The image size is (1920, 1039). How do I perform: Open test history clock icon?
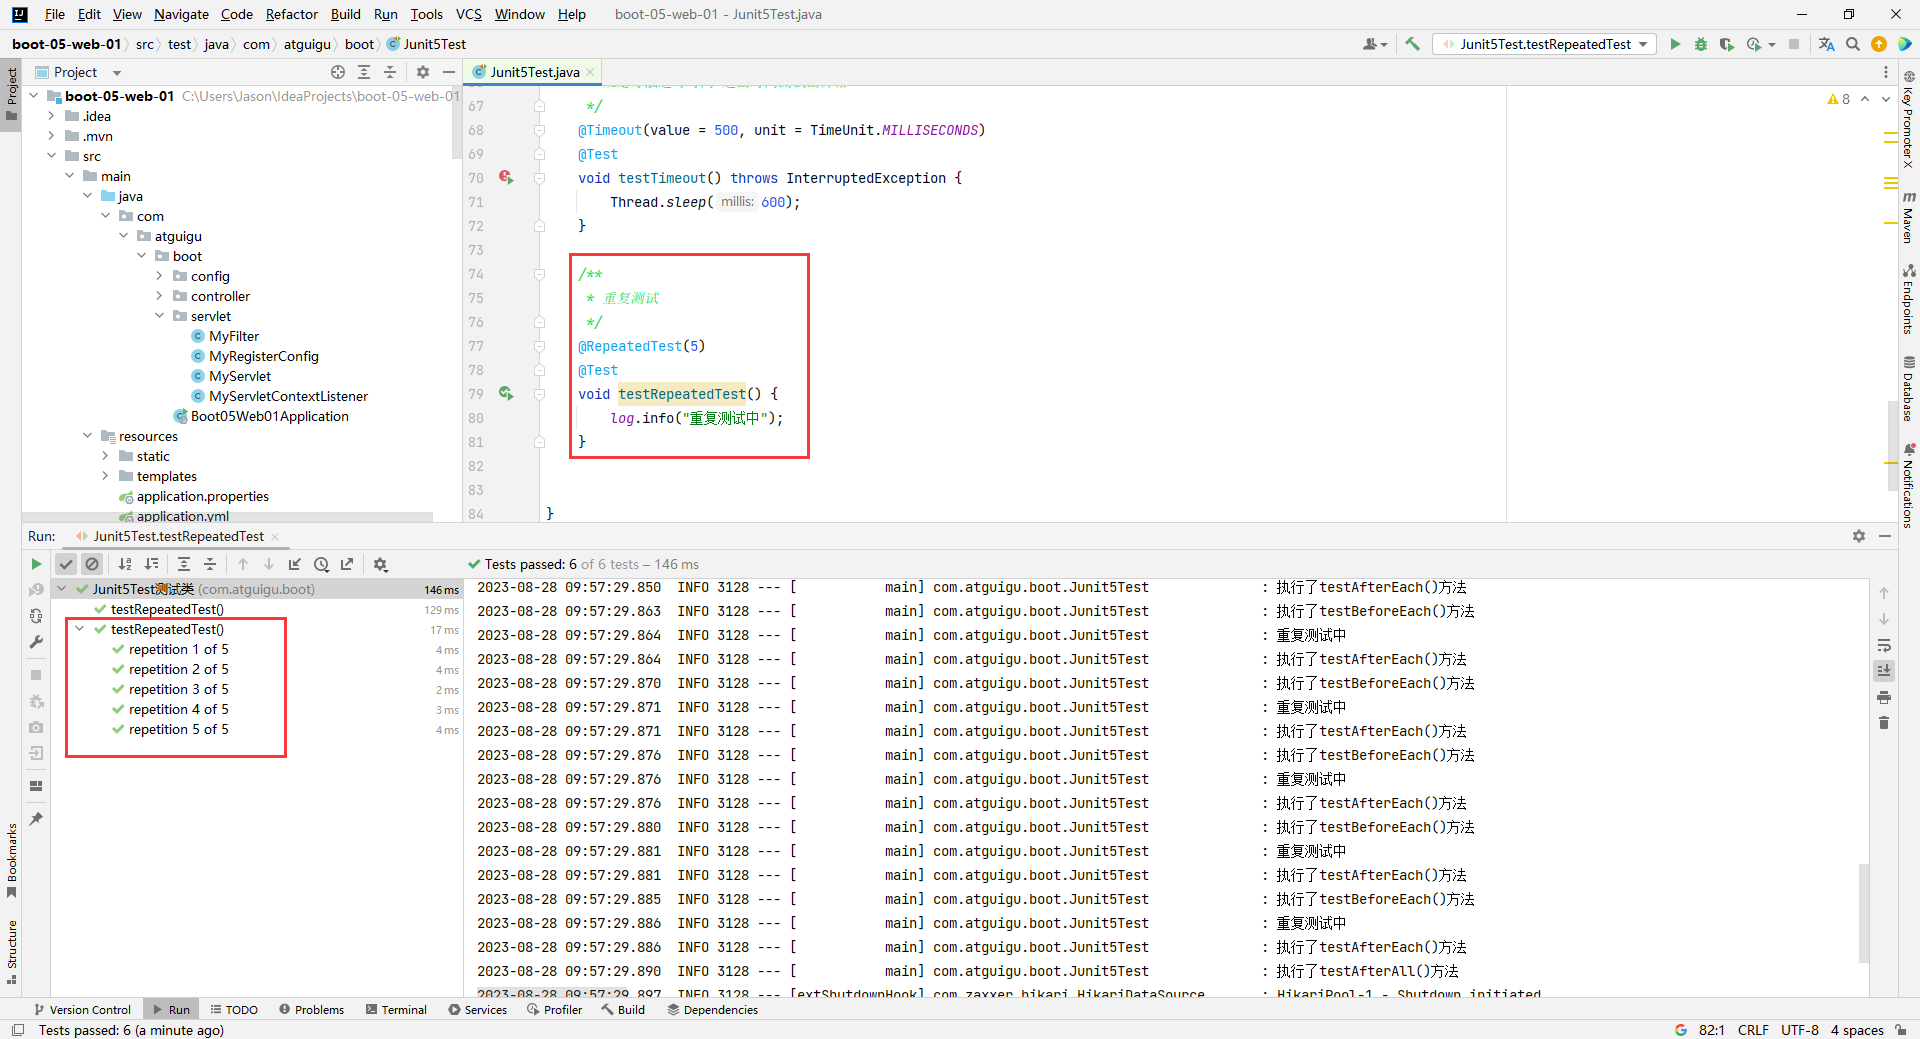point(321,564)
